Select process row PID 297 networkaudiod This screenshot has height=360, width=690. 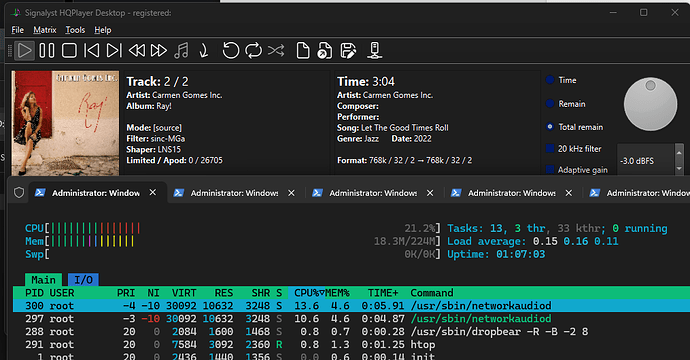[351, 318]
